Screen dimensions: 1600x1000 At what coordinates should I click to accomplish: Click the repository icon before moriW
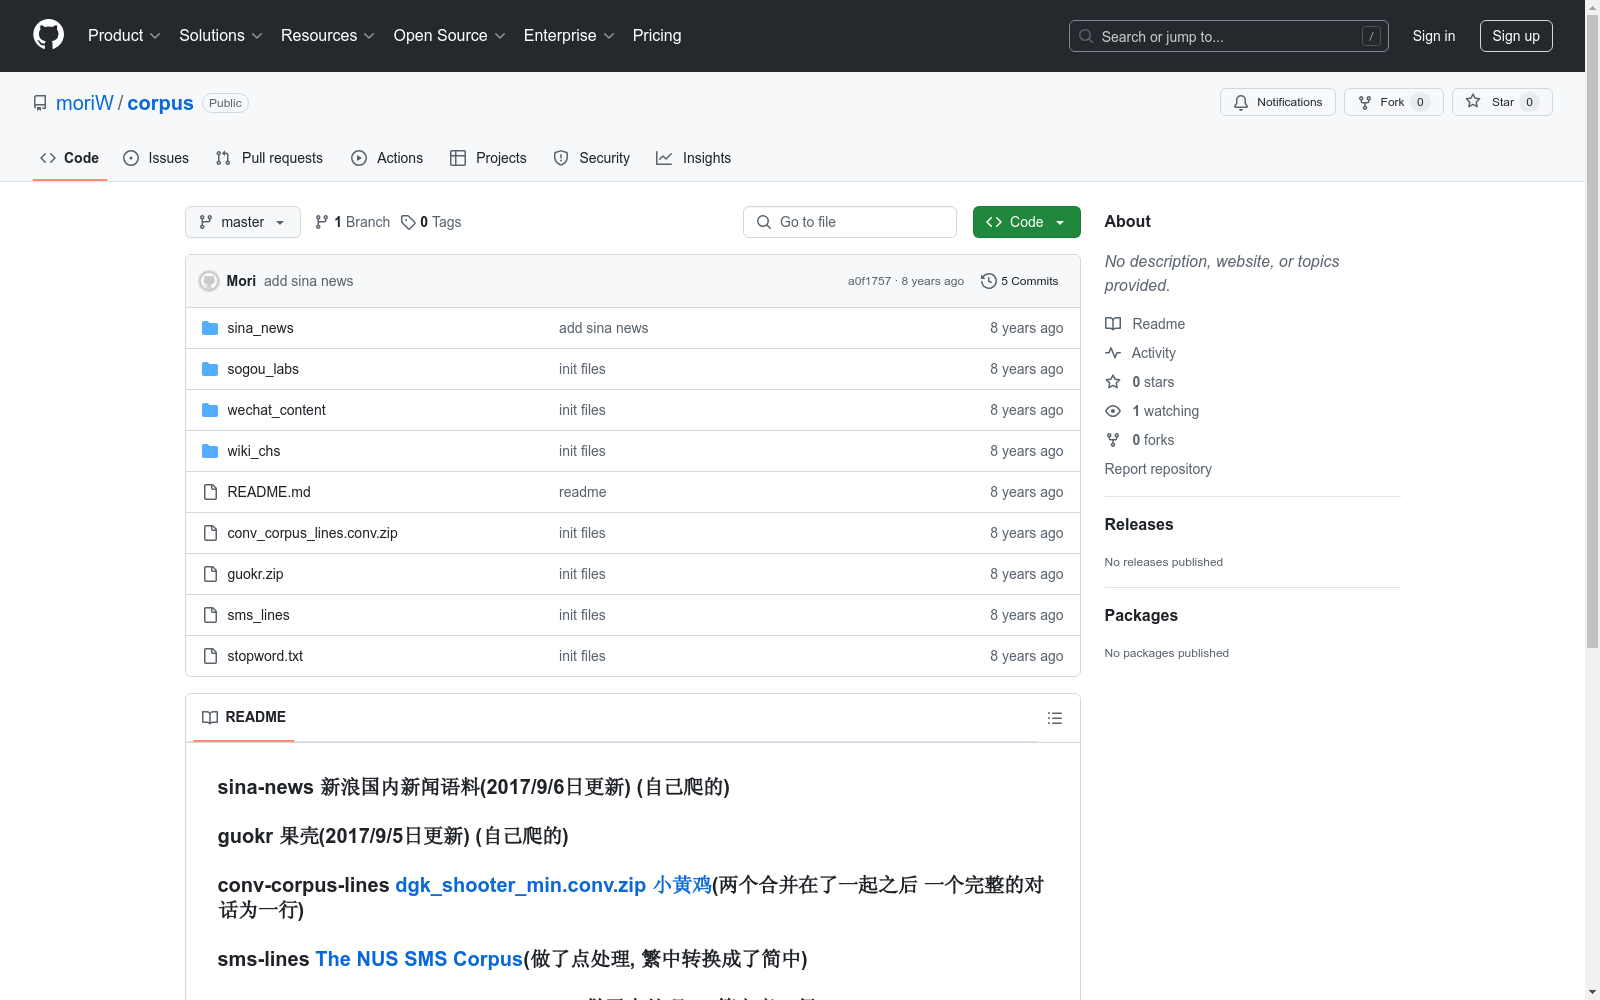[x=40, y=103]
